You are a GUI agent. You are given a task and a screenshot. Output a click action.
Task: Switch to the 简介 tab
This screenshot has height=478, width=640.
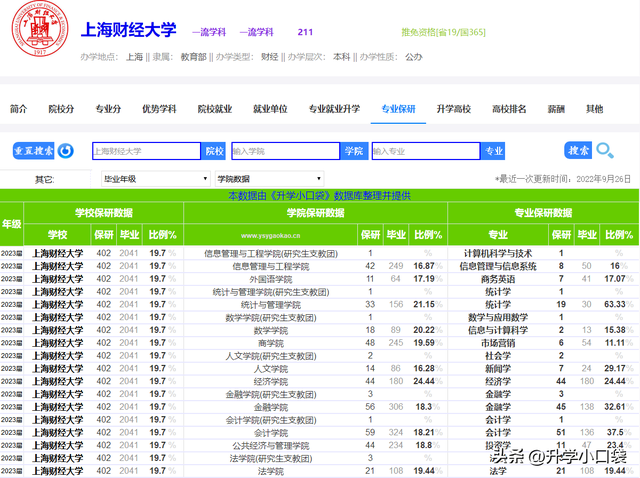18,109
